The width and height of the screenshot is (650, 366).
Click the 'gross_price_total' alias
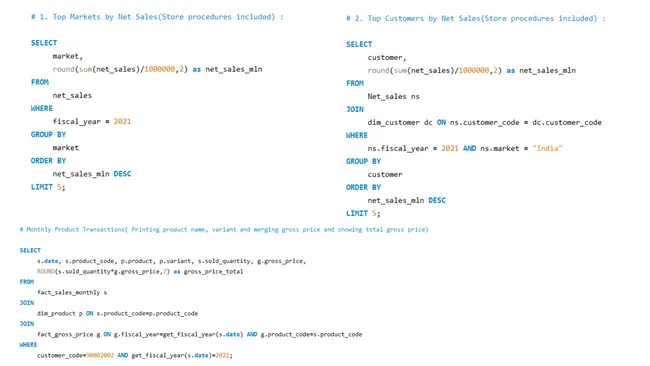click(213, 271)
